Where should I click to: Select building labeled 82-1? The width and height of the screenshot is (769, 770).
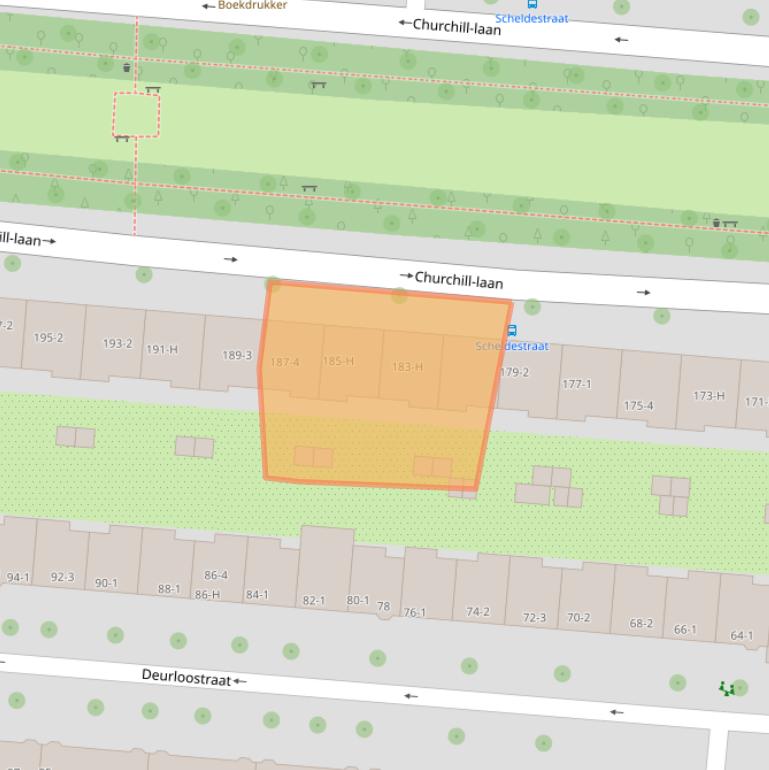313,600
